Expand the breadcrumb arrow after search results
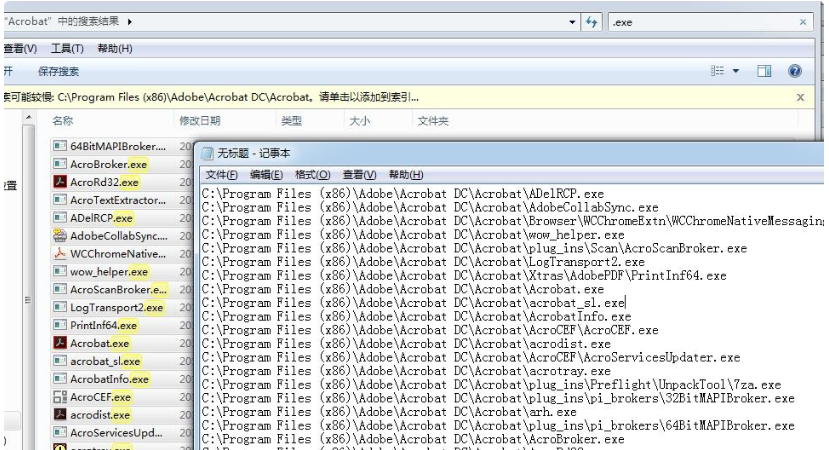 [x=130, y=22]
